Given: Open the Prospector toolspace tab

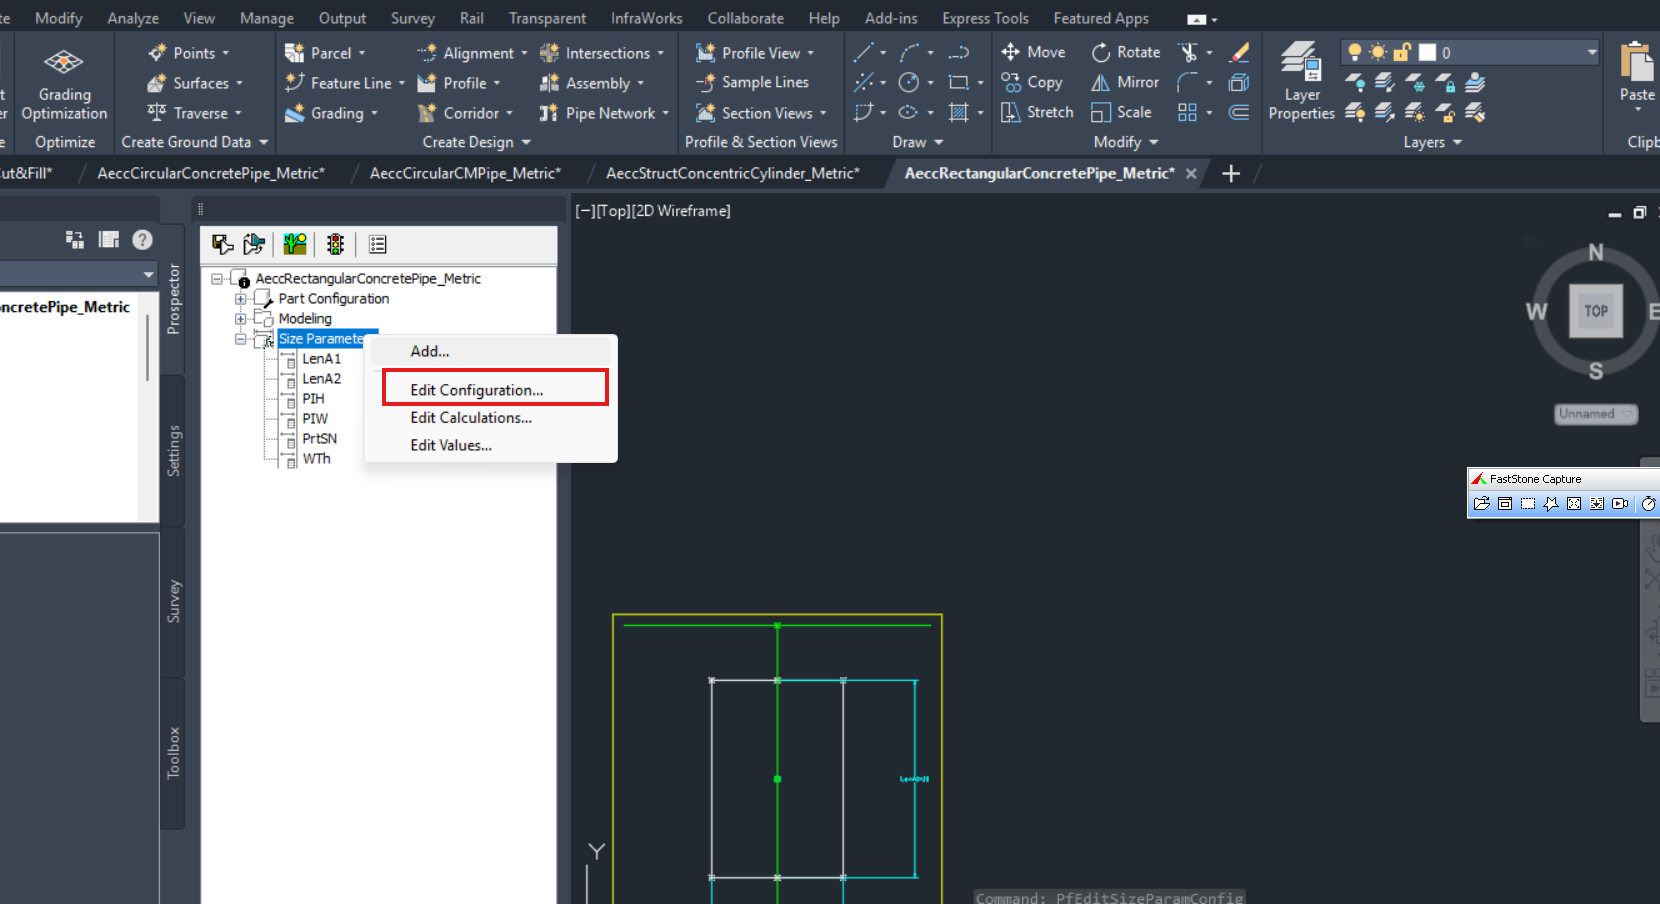Looking at the screenshot, I should point(174,299).
